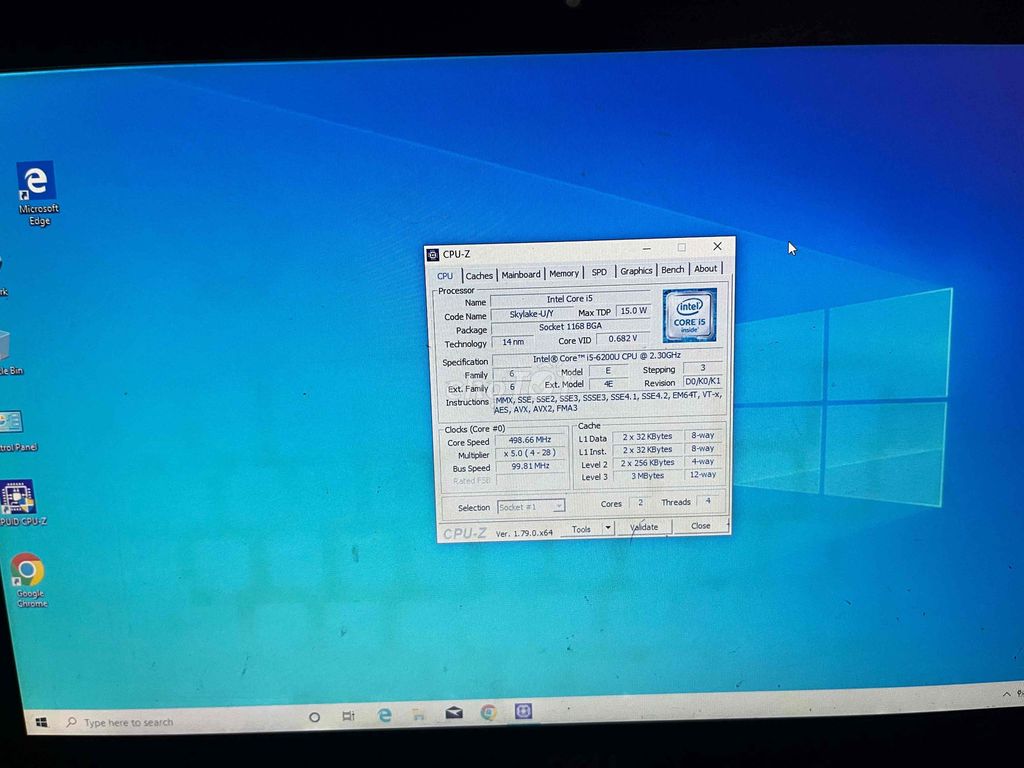Viewport: 1024px width, 768px height.
Task: Click the Tools button
Action: 581,529
